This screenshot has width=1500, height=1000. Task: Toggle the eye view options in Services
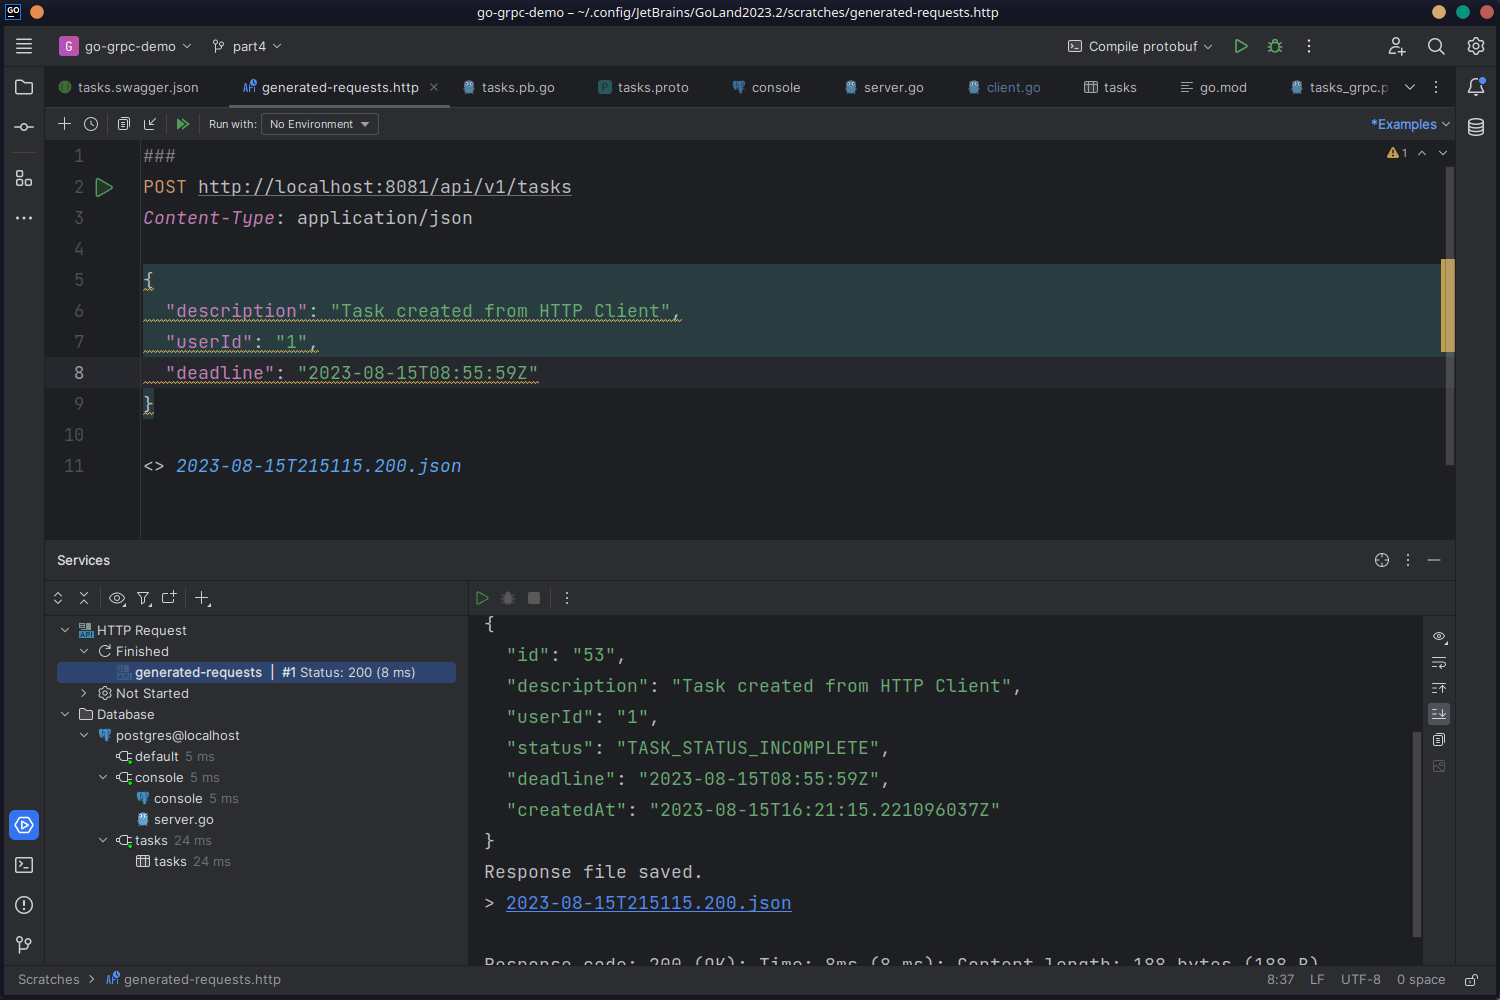[117, 598]
